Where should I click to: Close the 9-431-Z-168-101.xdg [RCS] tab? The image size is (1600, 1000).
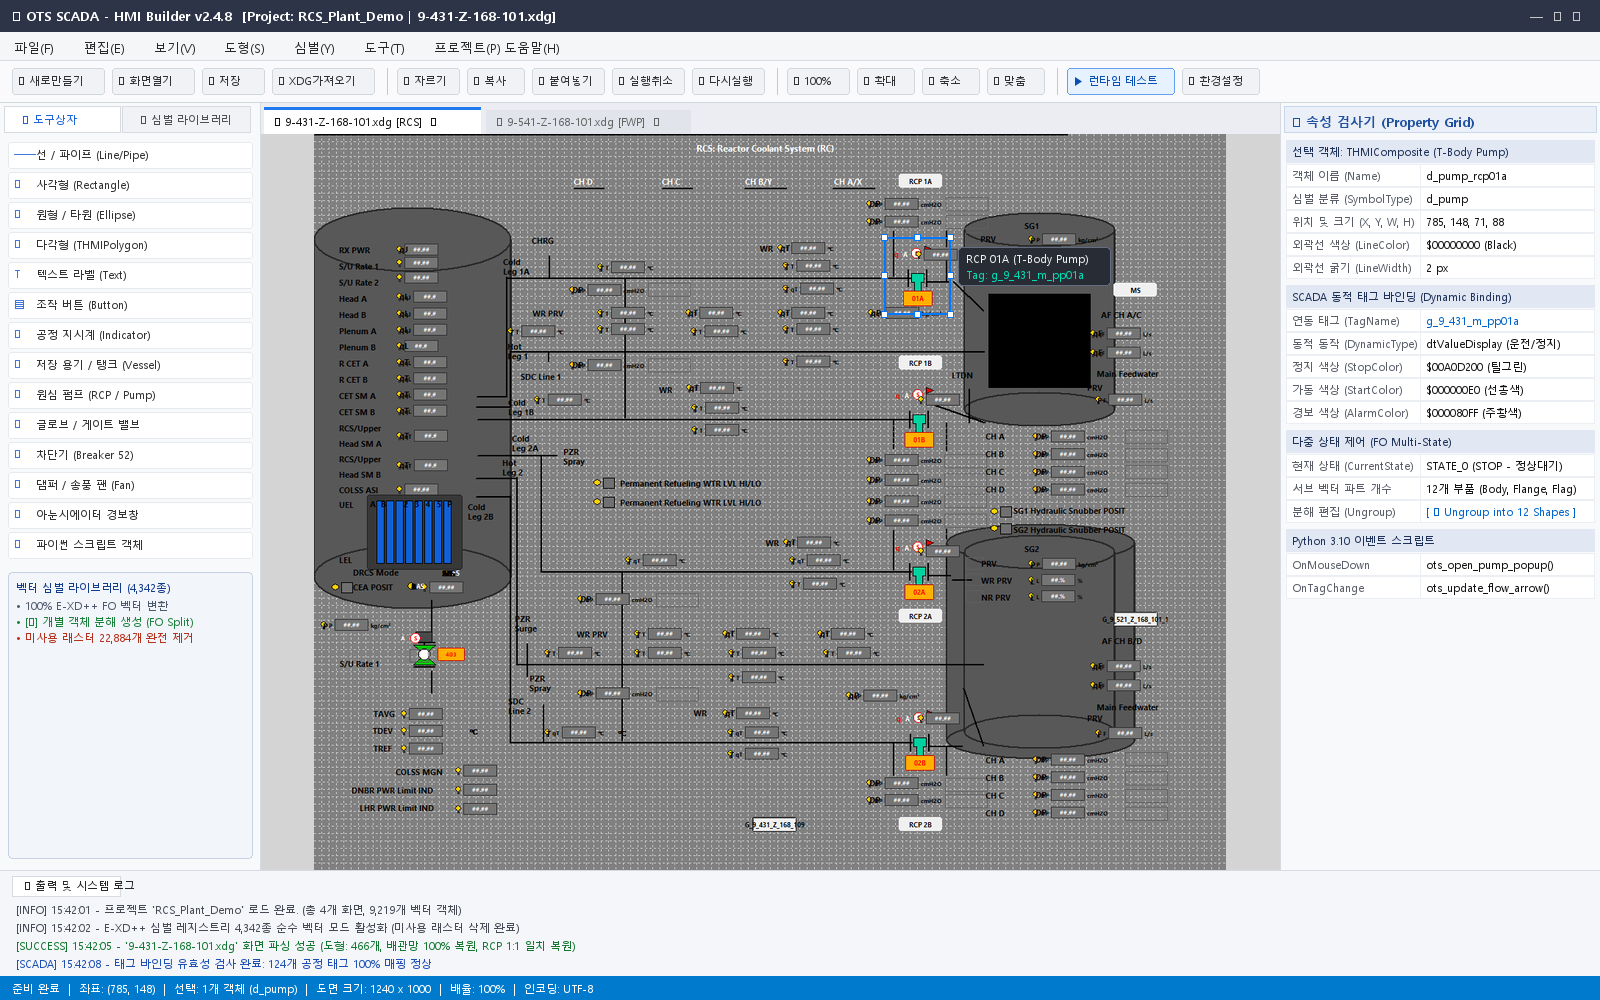434,122
